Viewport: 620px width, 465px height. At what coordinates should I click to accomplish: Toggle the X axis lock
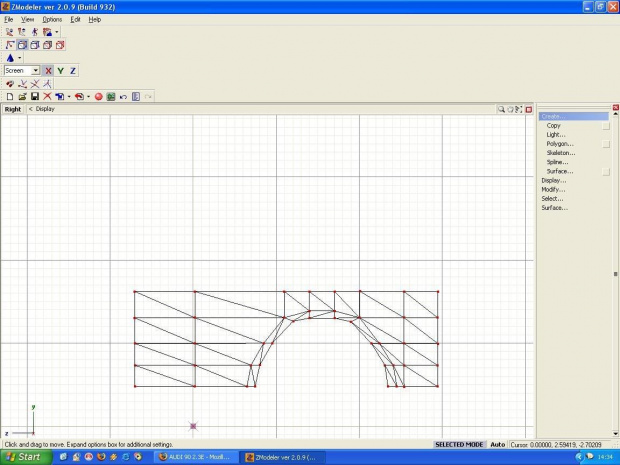point(48,71)
